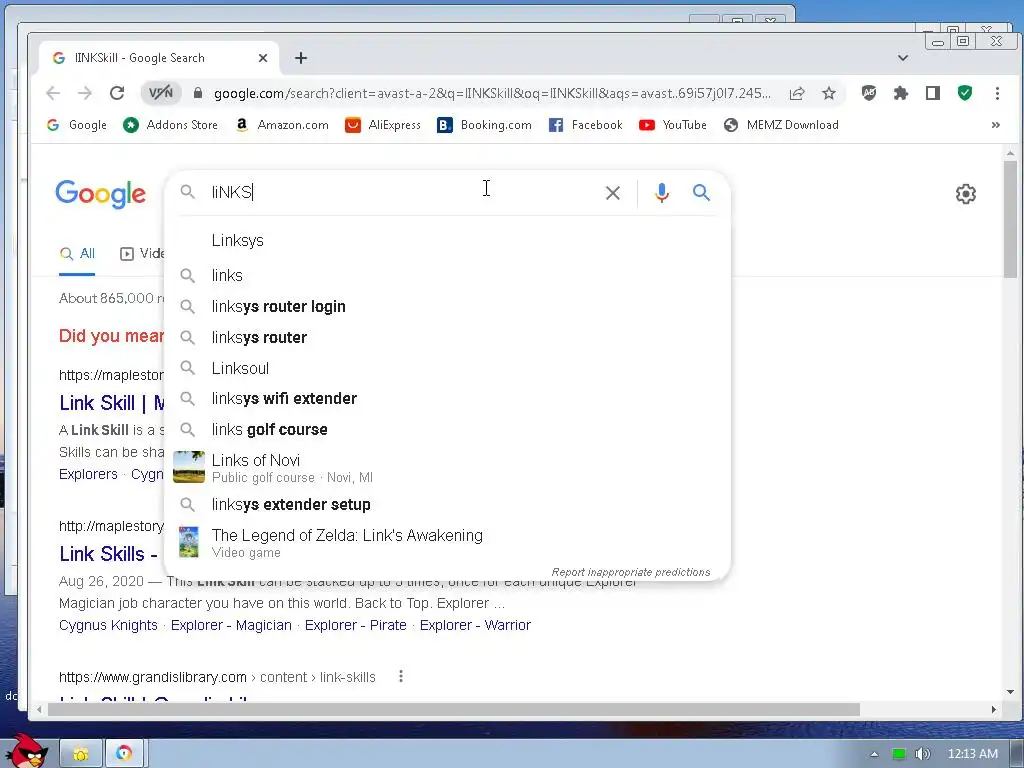Click the forward navigation arrow
Screen dimensions: 1024x768
click(x=85, y=93)
